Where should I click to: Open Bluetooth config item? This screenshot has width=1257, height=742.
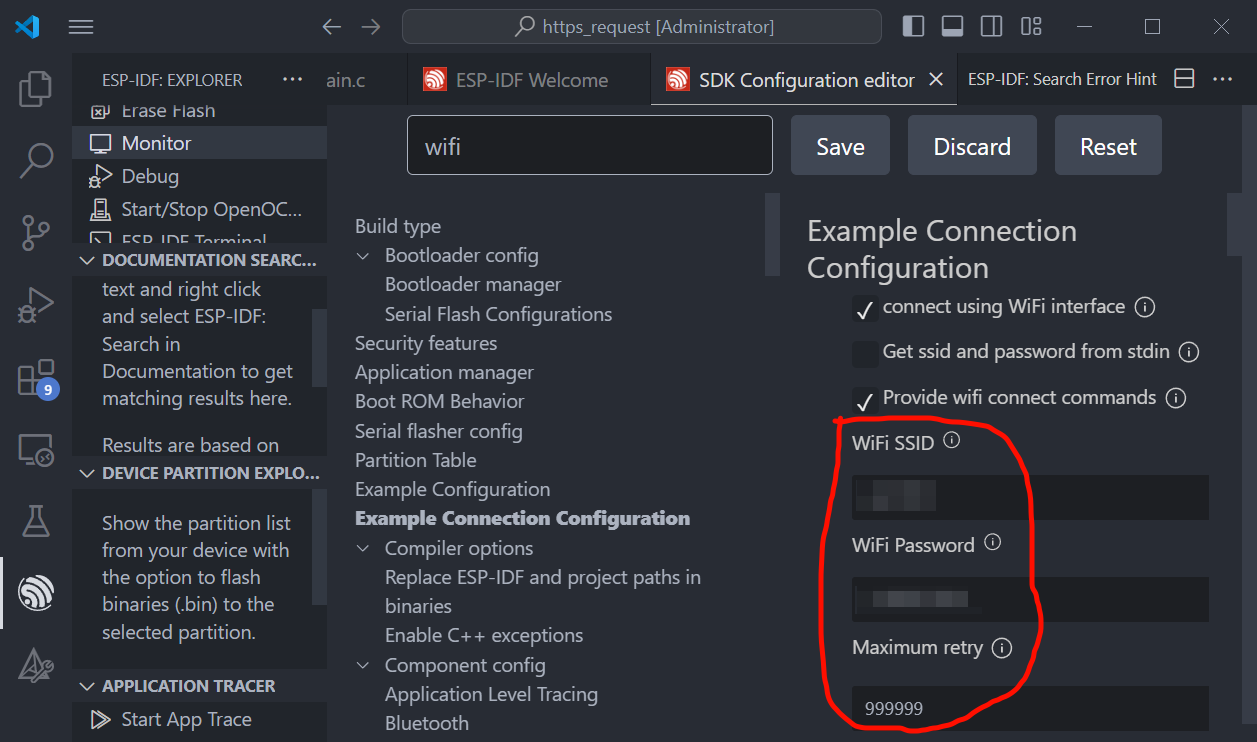[x=427, y=723]
